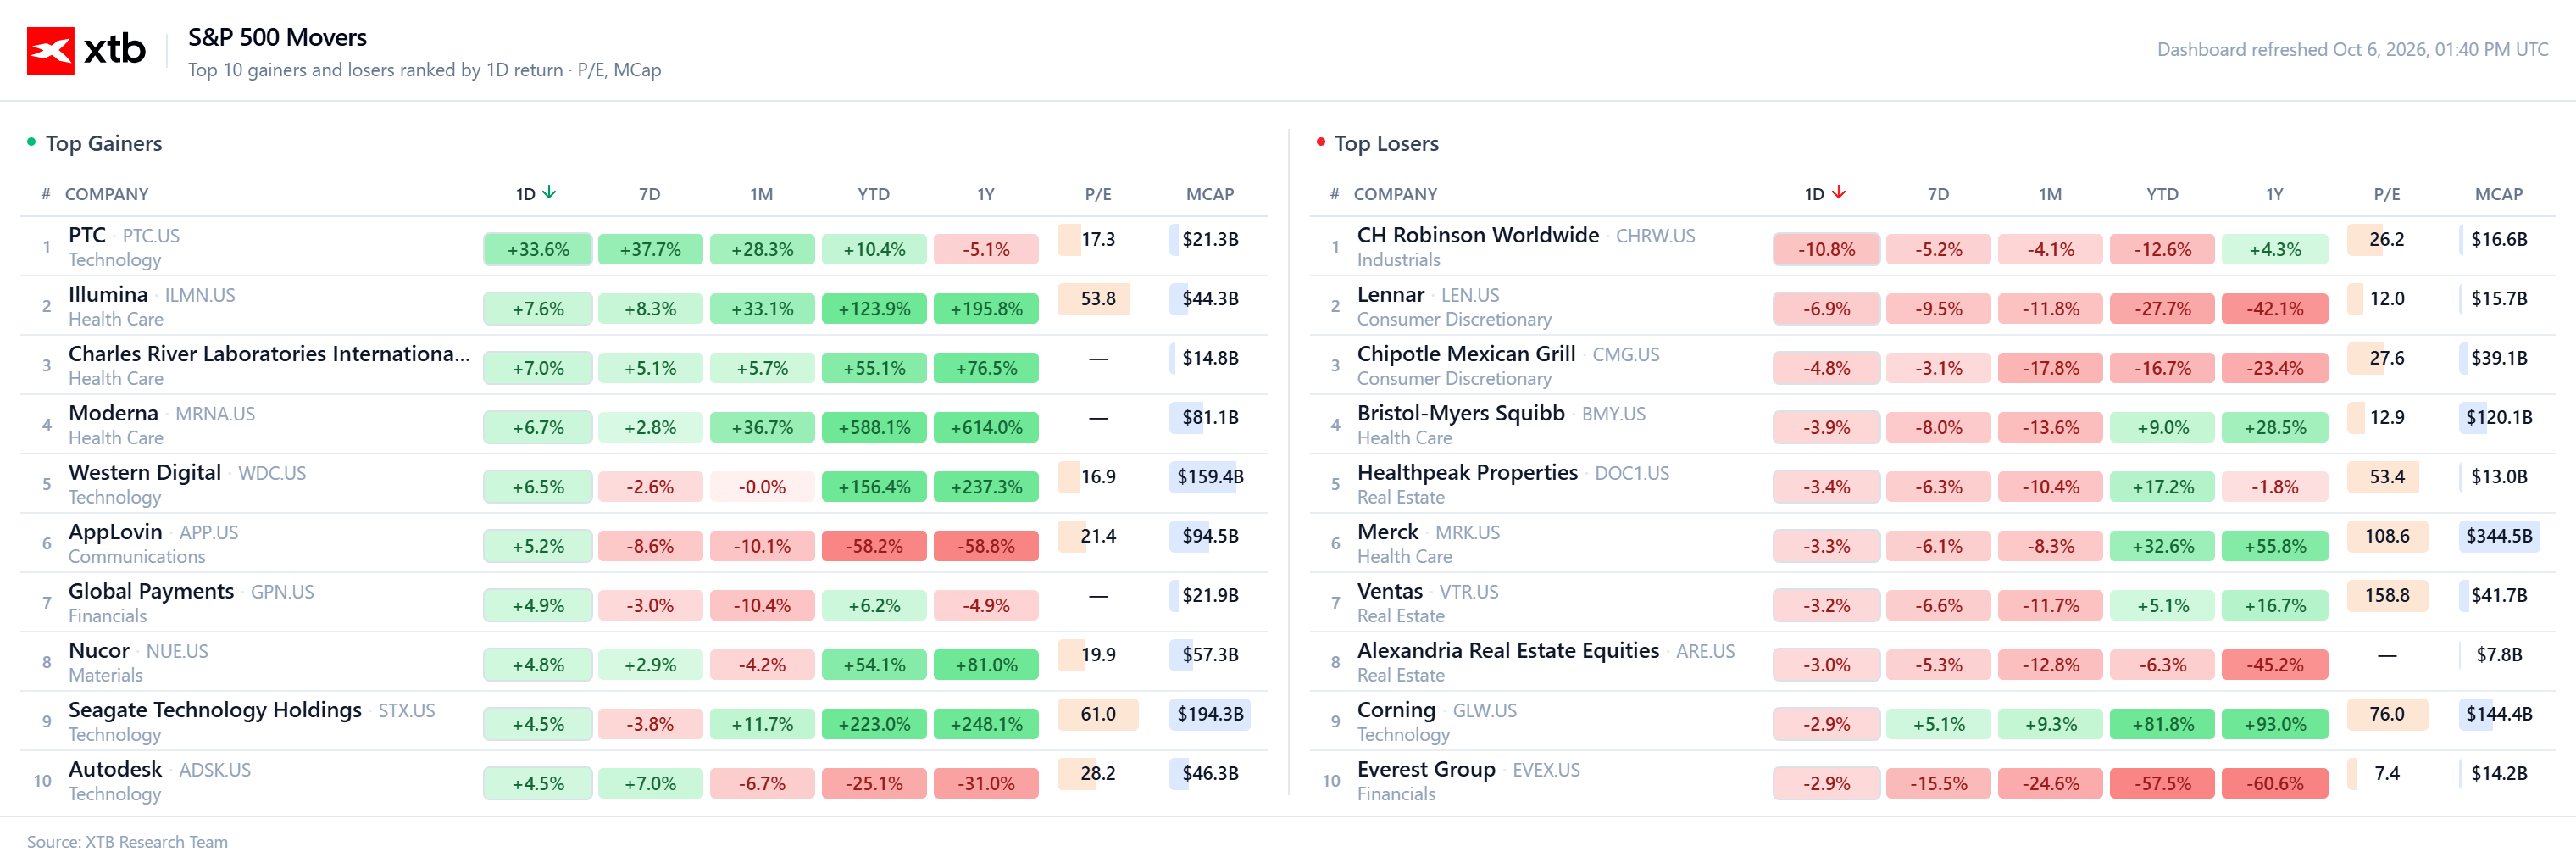Viewport: 2576px width, 863px height.
Task: Open the PTC company link
Action: point(87,235)
